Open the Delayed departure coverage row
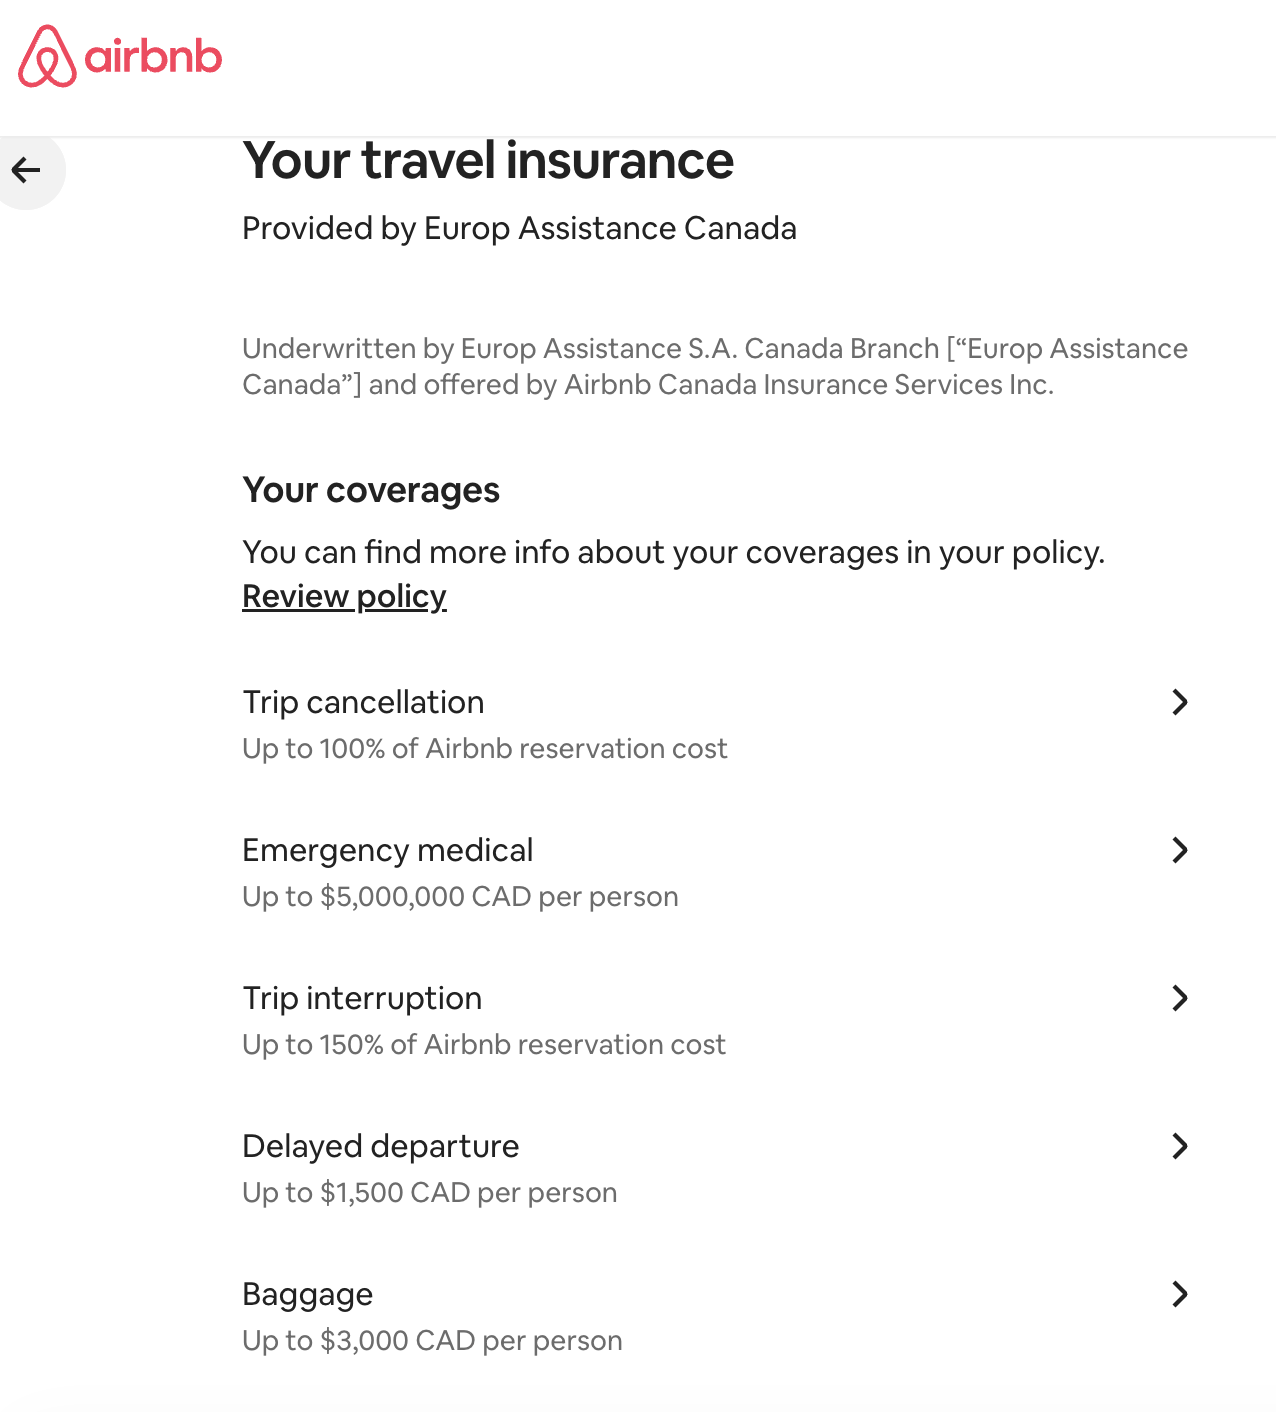Image resolution: width=1276 pixels, height=1412 pixels. 717,1168
